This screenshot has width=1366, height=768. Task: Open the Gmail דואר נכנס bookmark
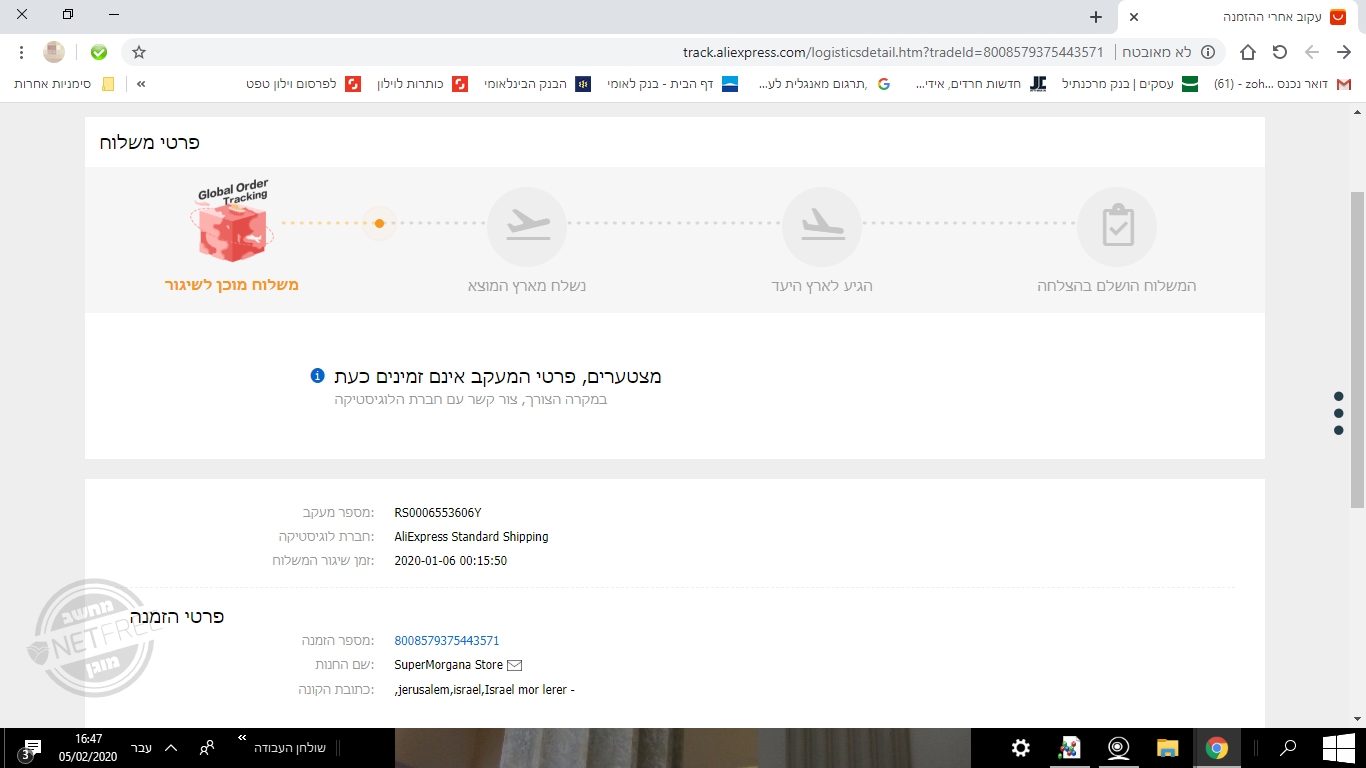tap(1282, 84)
